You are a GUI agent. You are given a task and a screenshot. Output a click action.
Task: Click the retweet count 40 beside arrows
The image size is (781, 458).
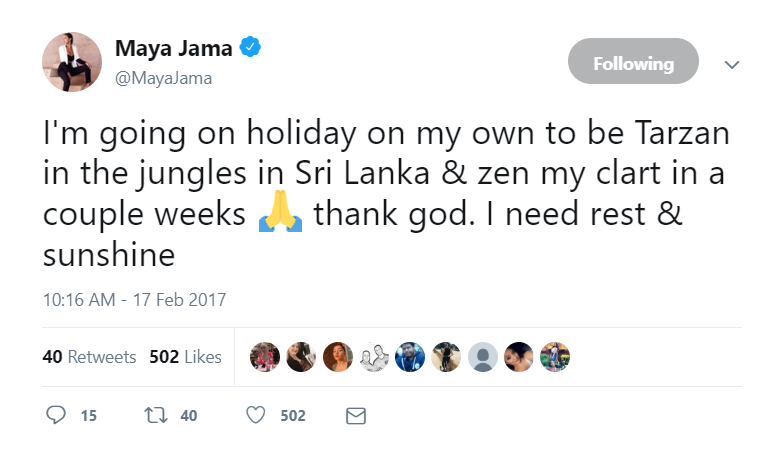click(x=189, y=416)
